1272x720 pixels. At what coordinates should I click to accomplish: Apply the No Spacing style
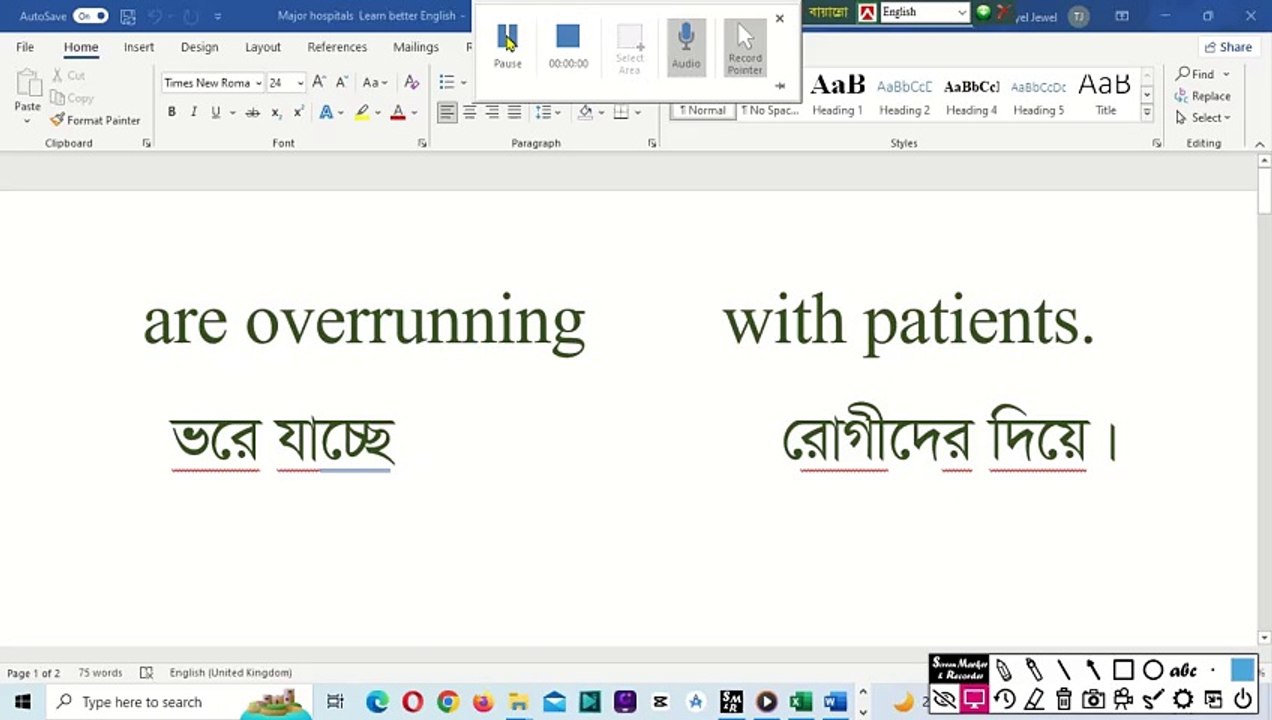click(769, 110)
